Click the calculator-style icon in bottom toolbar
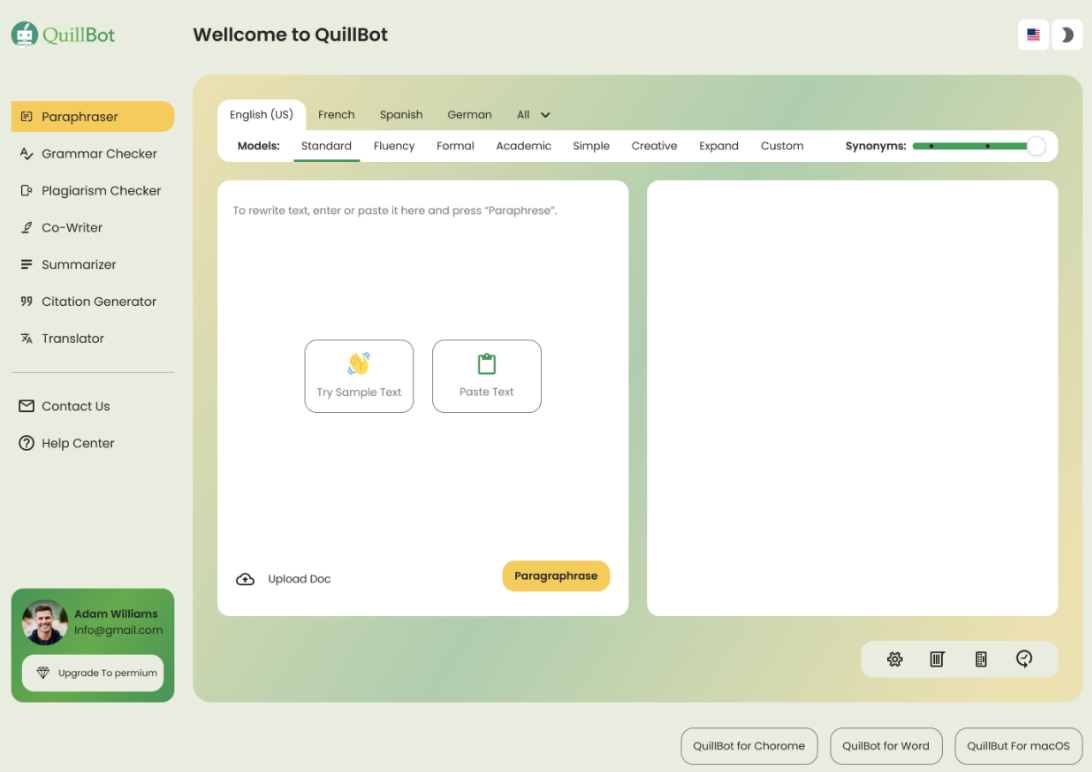Screen dimensions: 1092x772 [980, 659]
